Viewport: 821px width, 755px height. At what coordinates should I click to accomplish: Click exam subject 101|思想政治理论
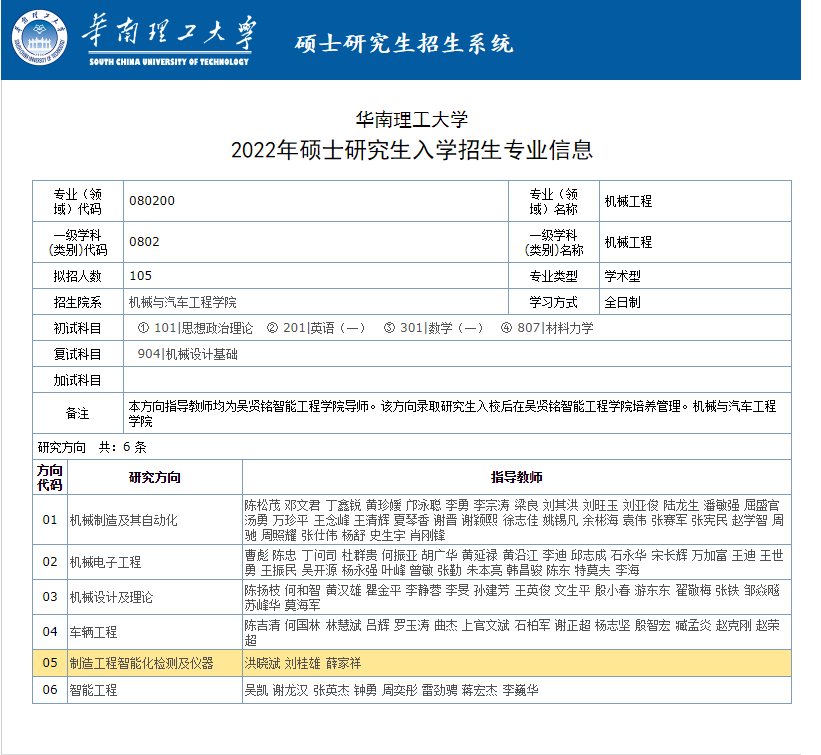(x=203, y=328)
